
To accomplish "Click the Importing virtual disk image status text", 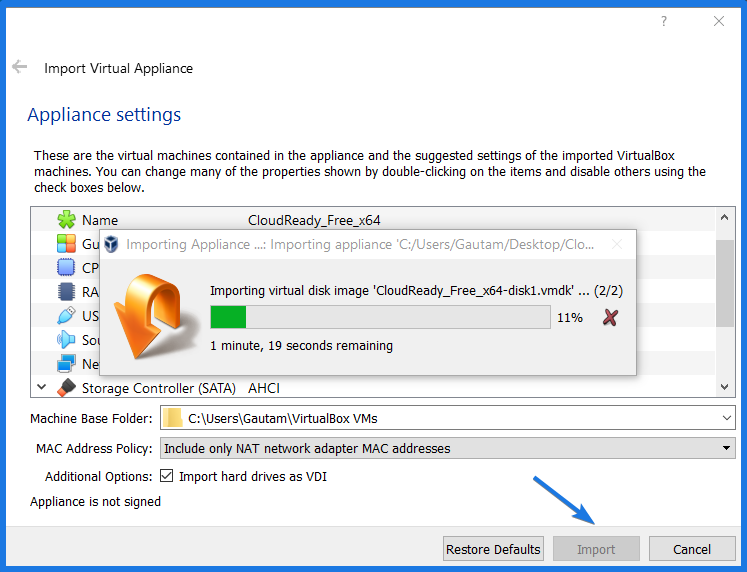I will coord(416,291).
